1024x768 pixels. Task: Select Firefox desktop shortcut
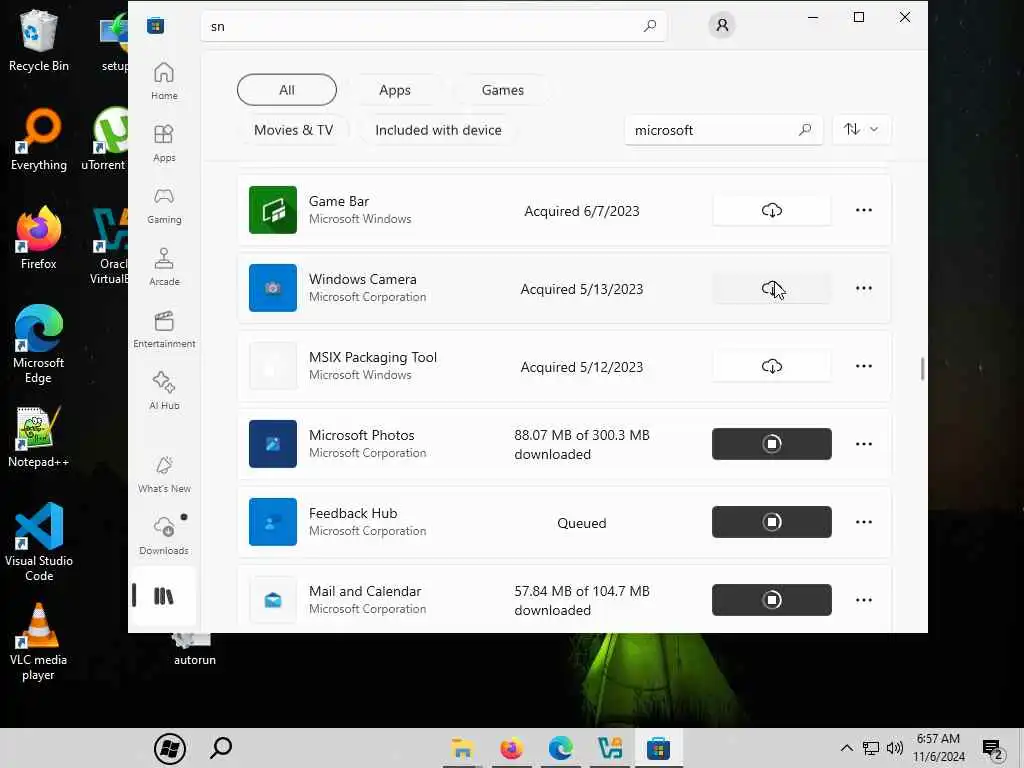pos(39,238)
